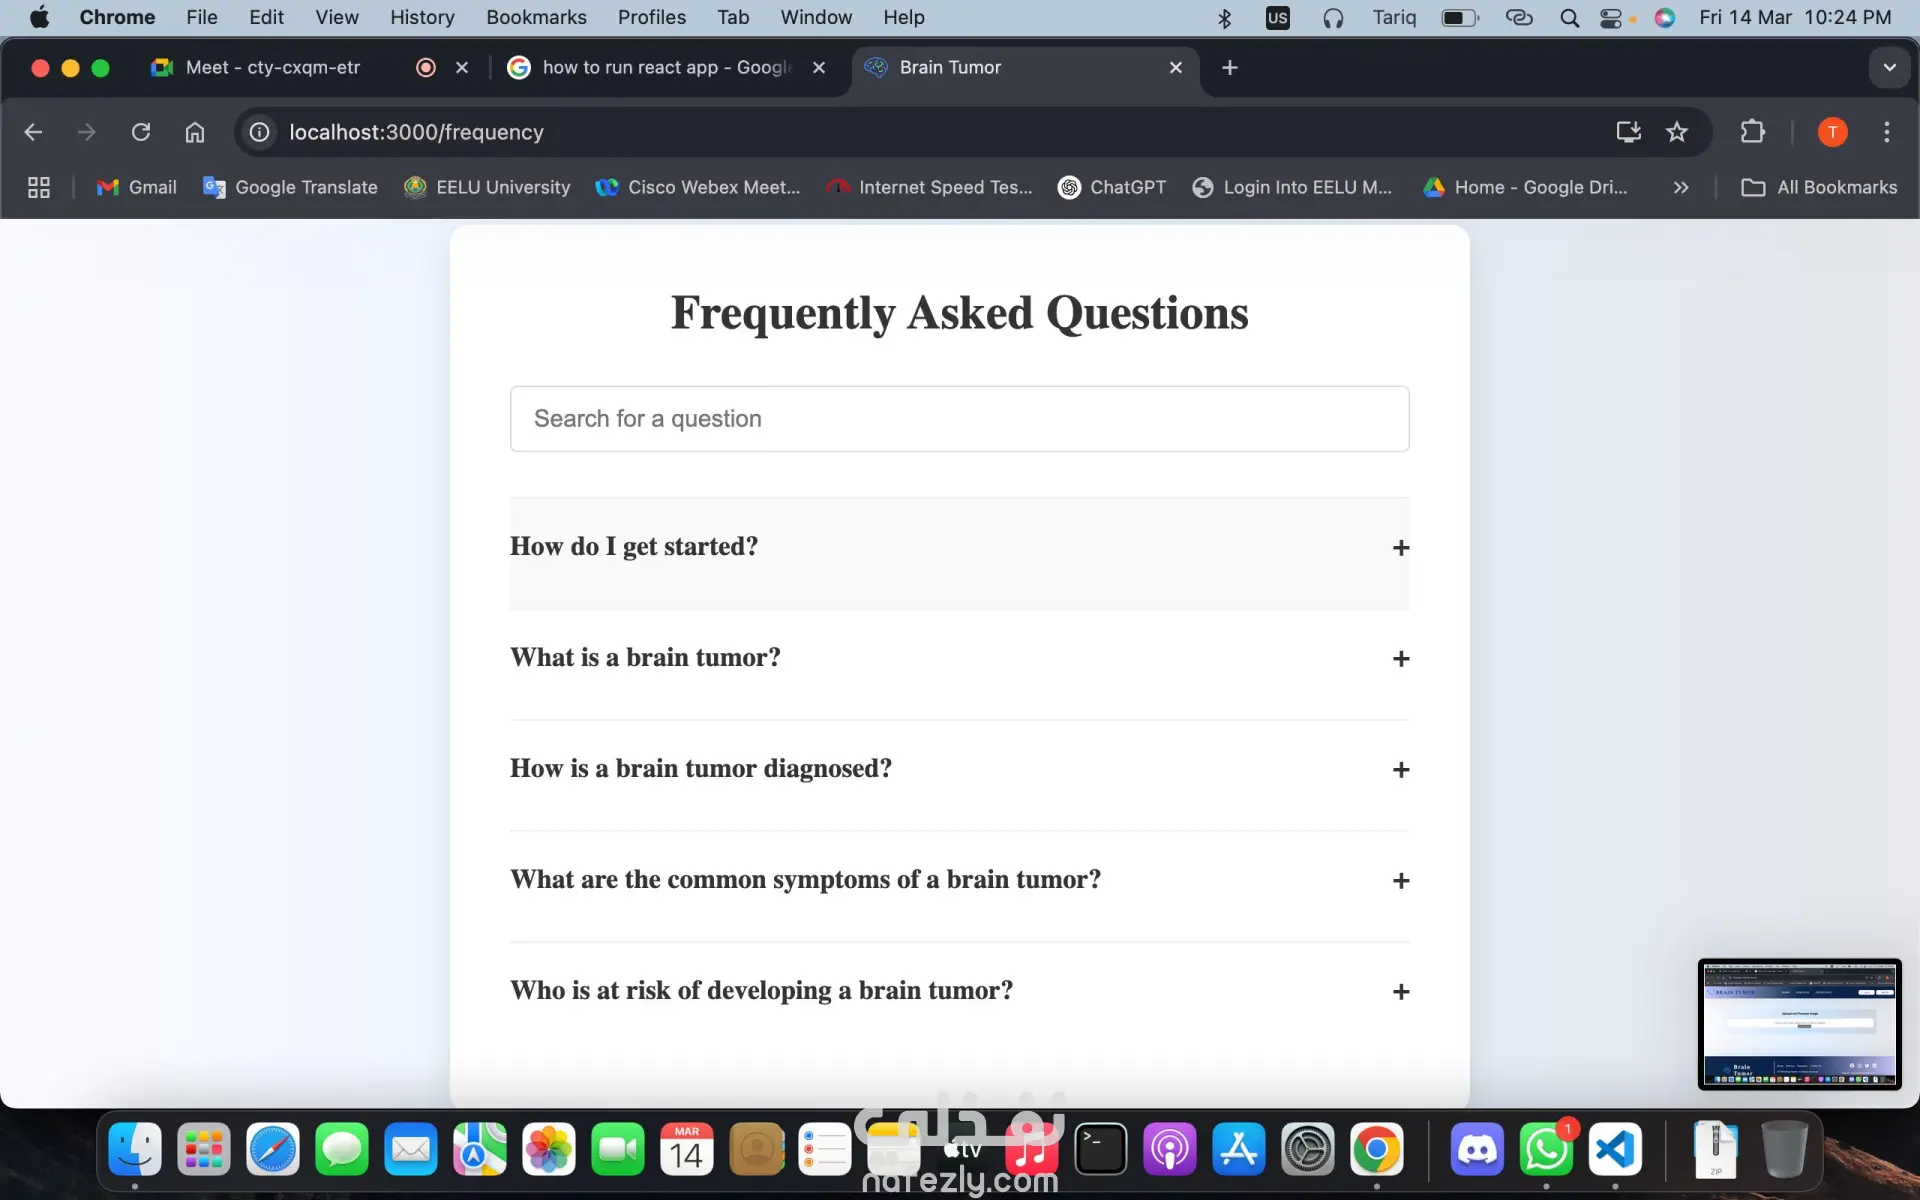Bookmark this page with the star icon
This screenshot has height=1200, width=1920.
[1677, 132]
